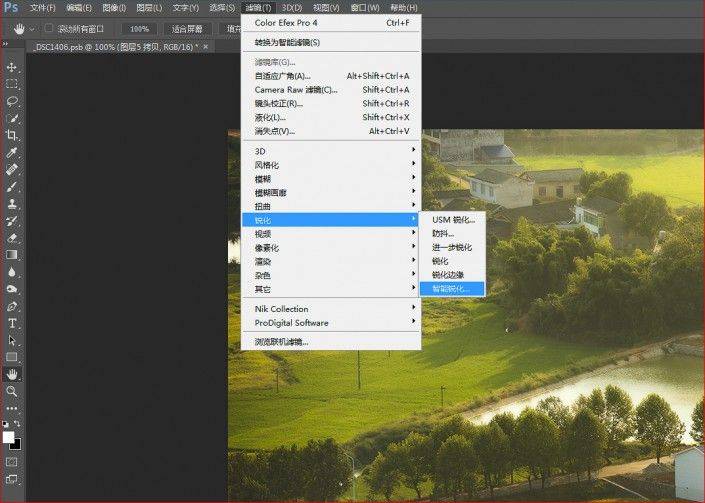Click the foreground color swatch

coord(9,437)
